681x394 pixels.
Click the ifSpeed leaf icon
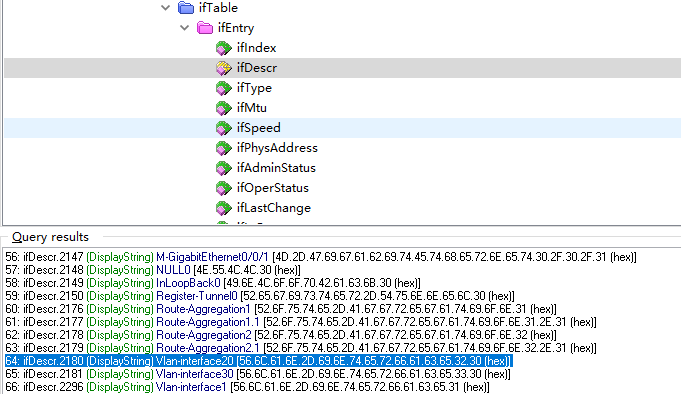(224, 128)
